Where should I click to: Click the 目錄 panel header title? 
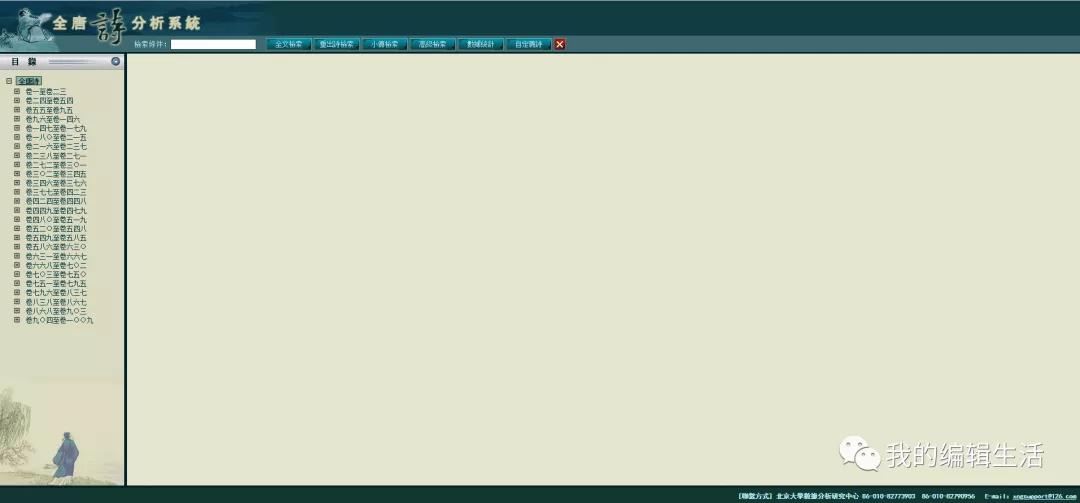pyautogui.click(x=24, y=61)
